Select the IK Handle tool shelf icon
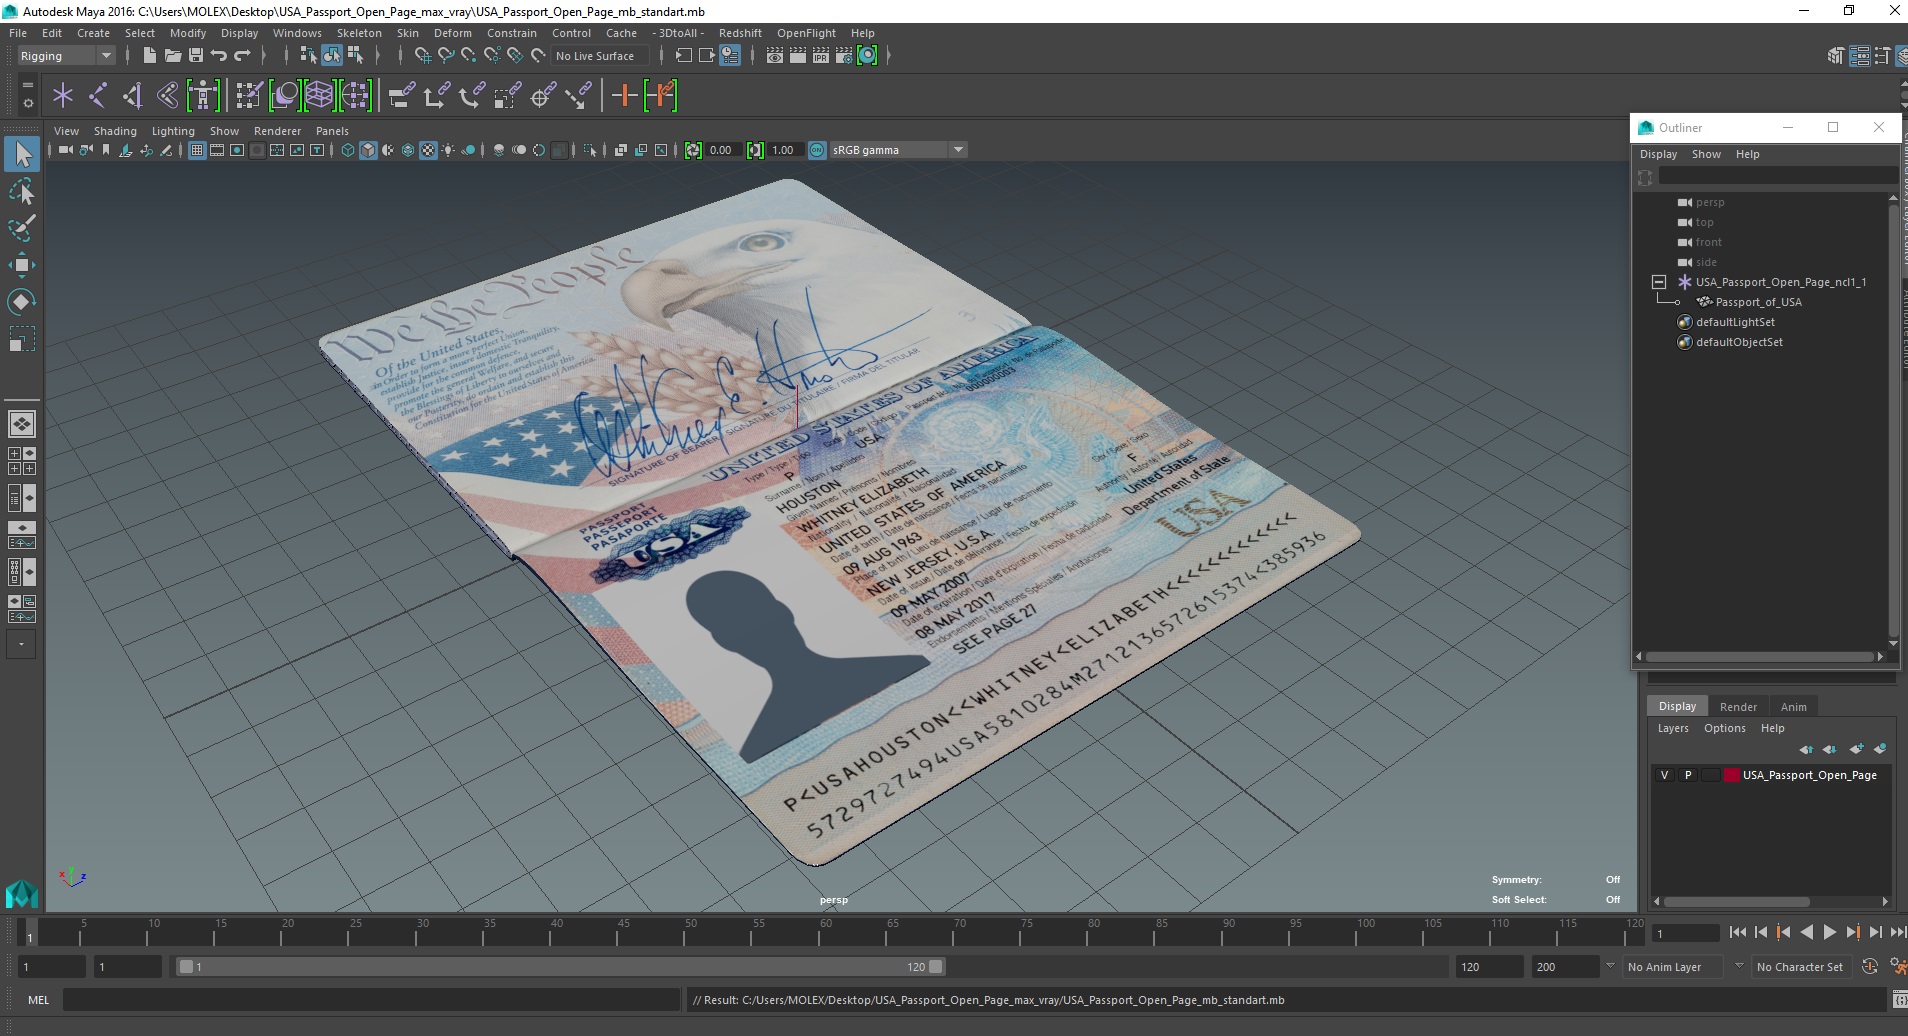 [x=132, y=96]
